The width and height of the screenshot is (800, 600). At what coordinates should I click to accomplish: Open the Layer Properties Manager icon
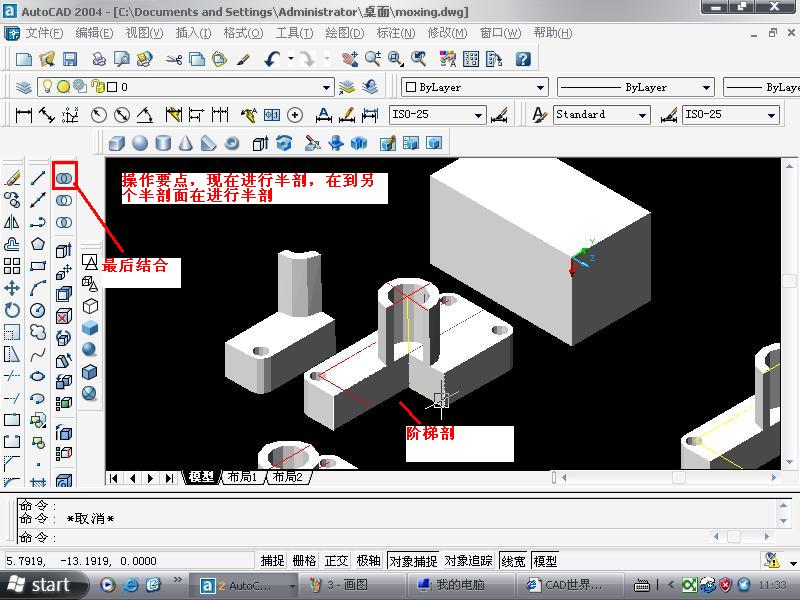[25, 87]
